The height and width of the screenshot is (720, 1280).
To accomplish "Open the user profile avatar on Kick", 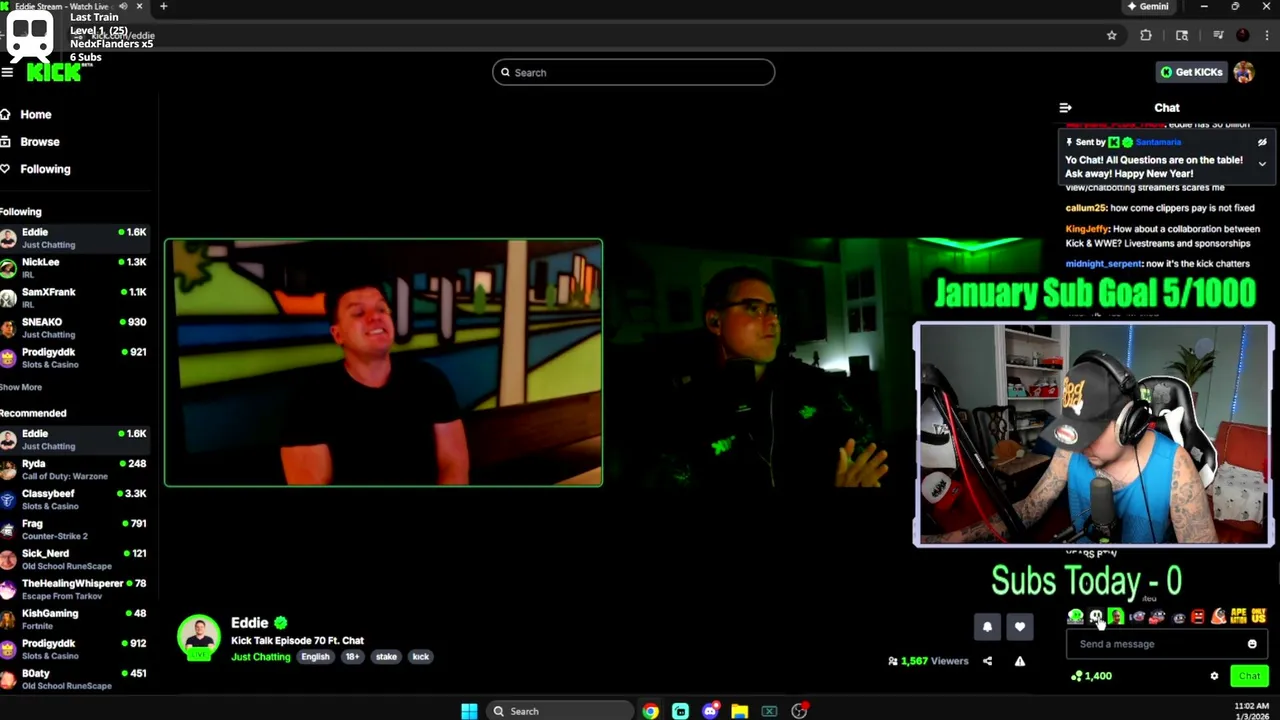I will (1244, 72).
